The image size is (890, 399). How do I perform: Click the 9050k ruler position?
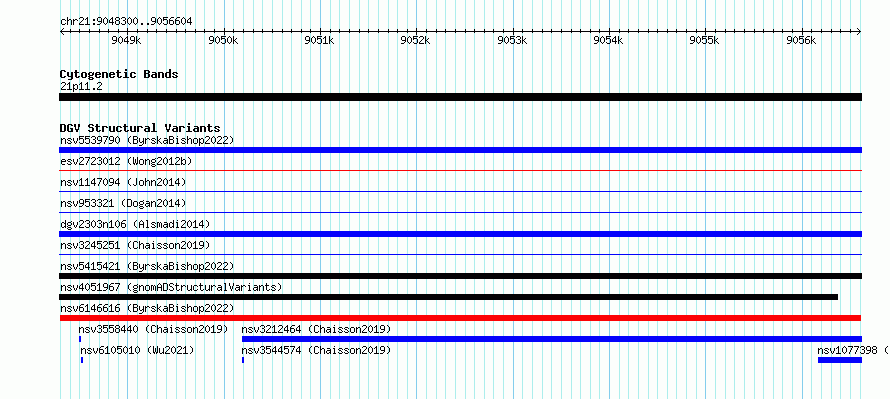[224, 40]
